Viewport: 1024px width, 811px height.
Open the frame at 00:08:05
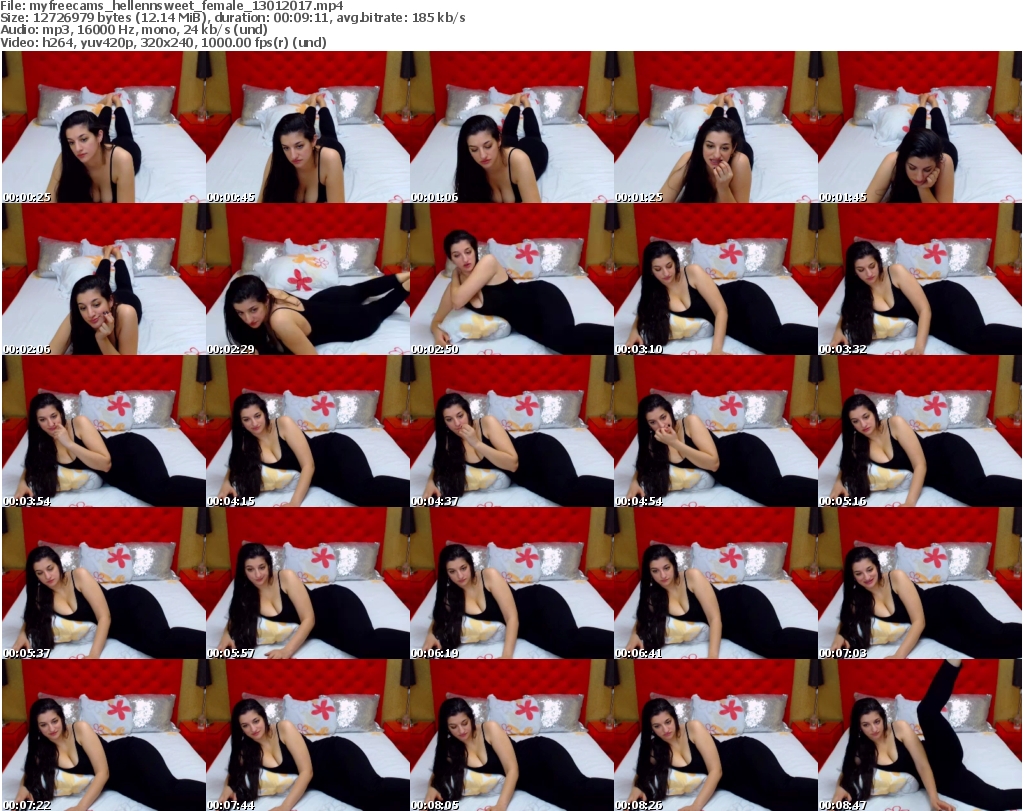pos(512,735)
